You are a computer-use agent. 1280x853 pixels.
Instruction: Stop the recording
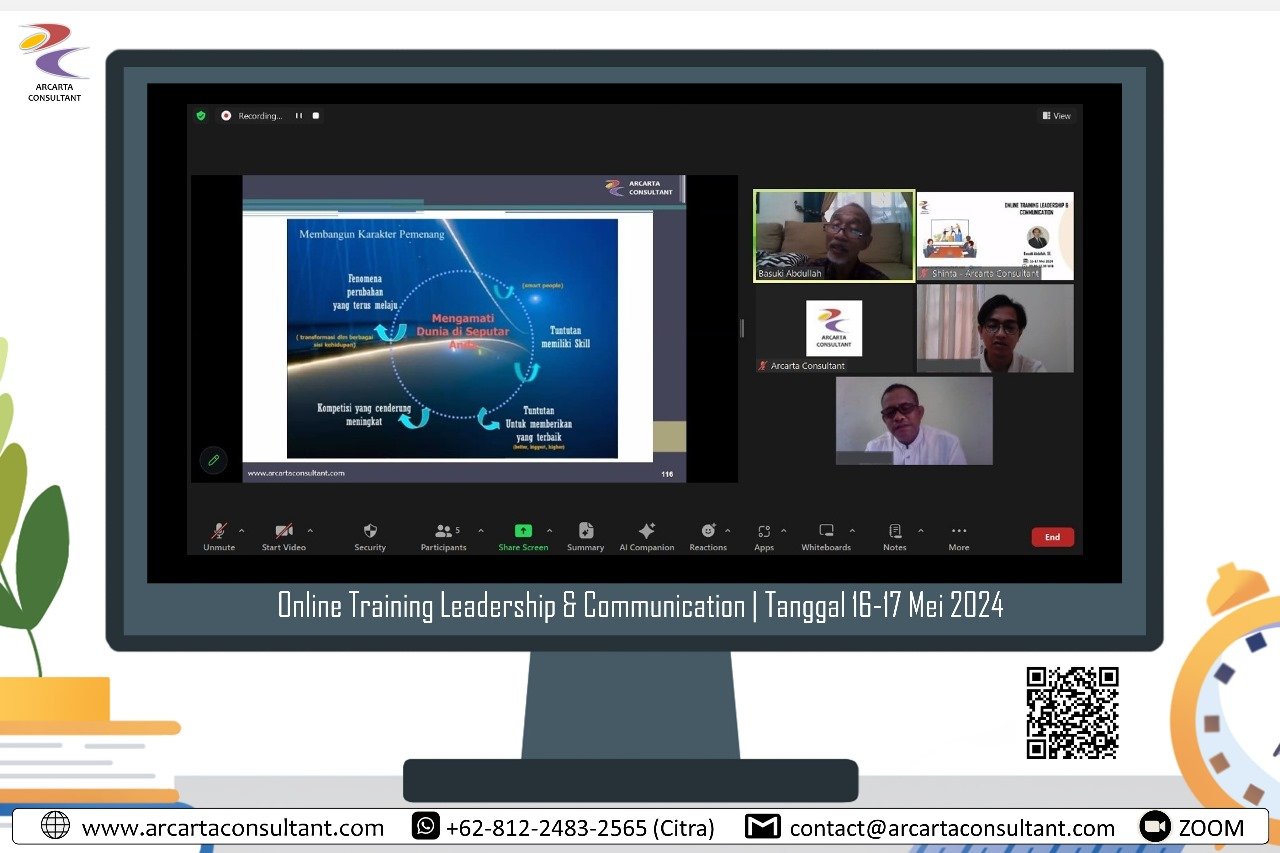pos(316,116)
